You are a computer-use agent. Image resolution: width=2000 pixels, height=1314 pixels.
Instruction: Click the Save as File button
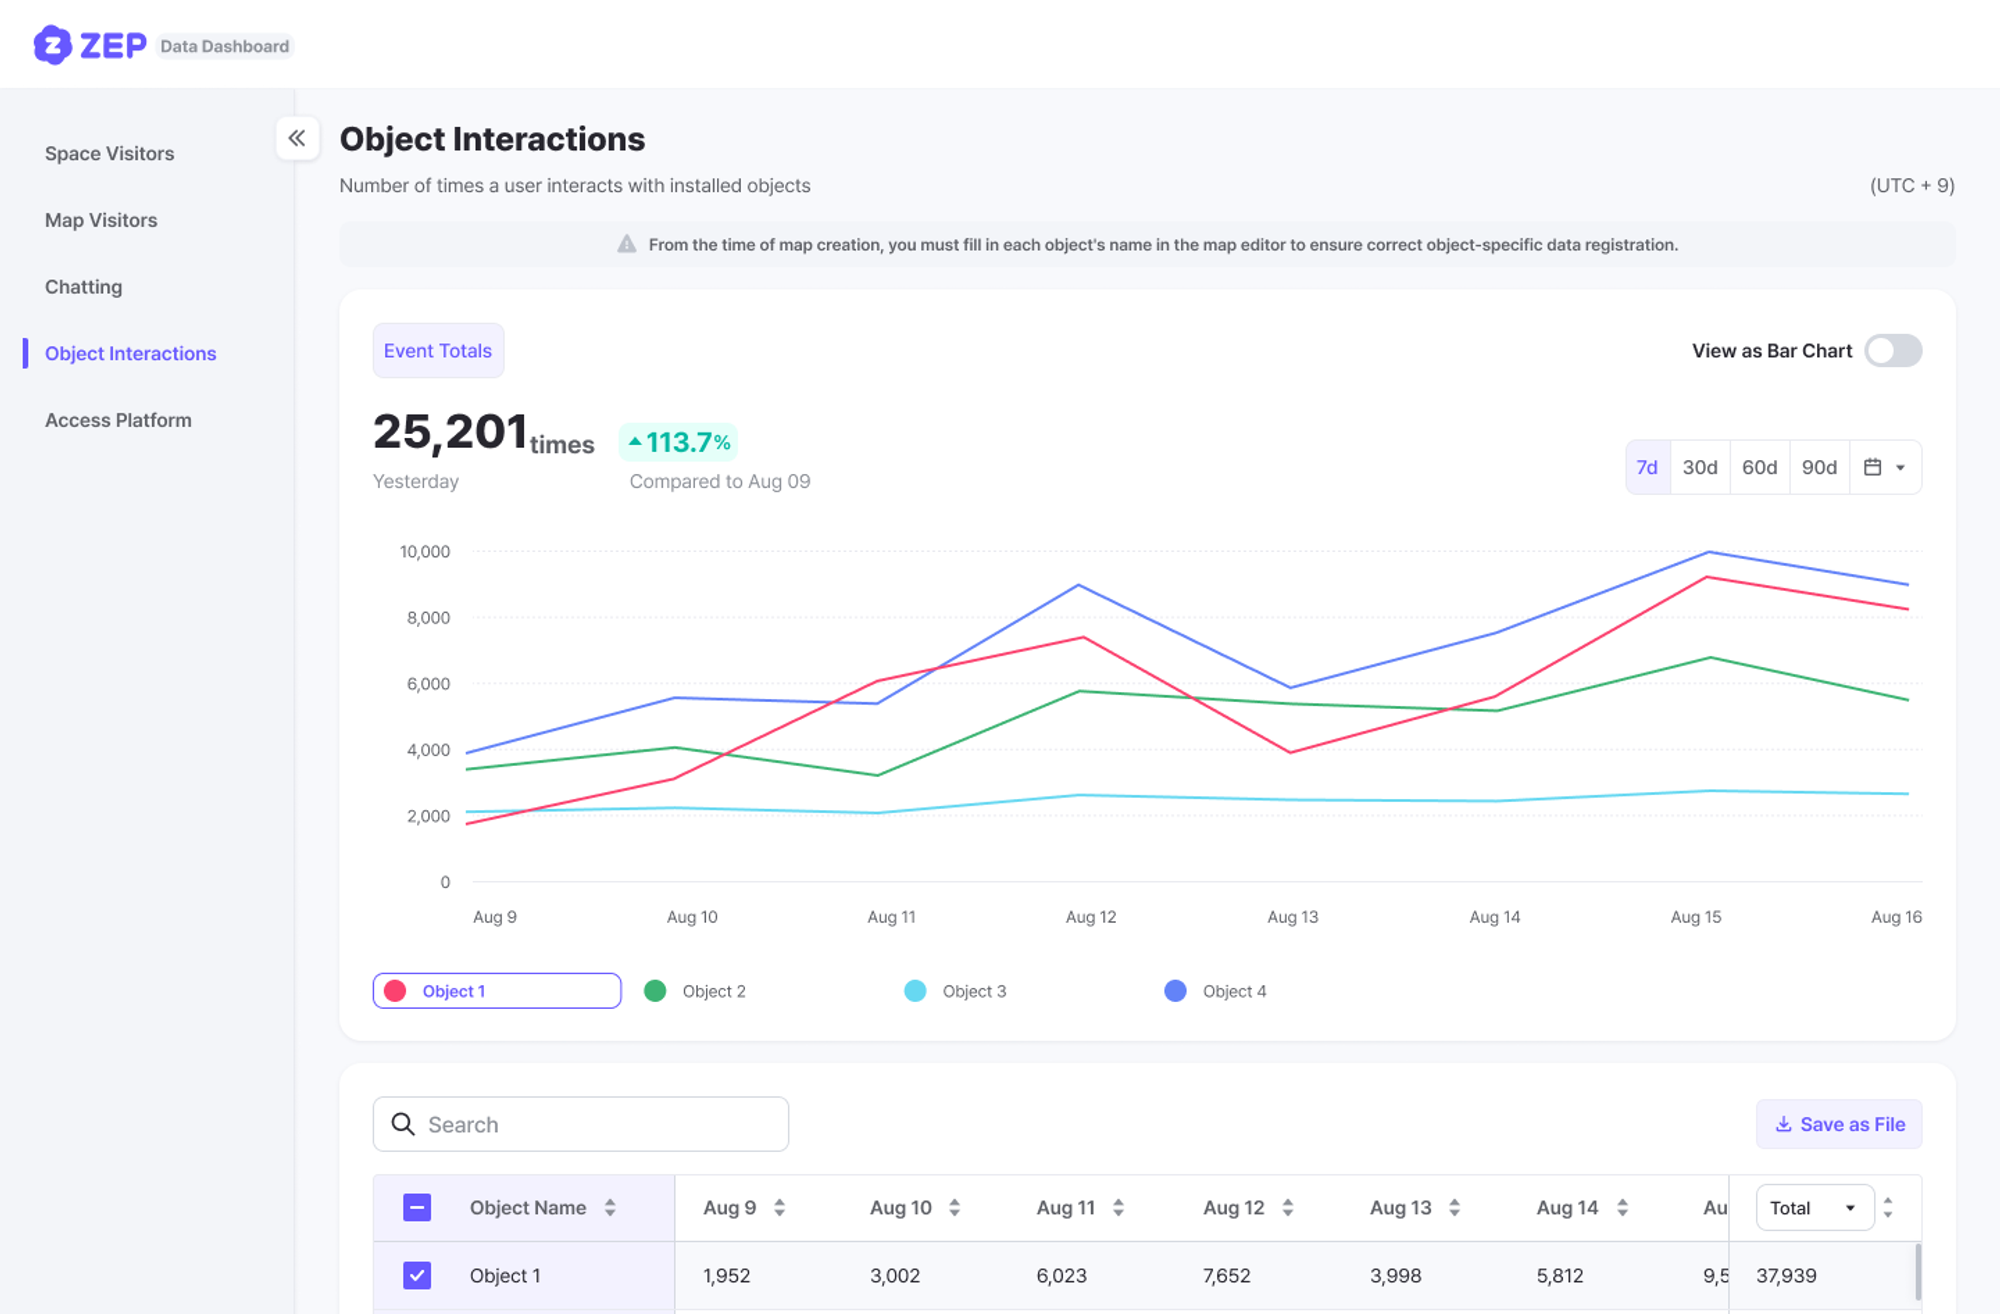[x=1838, y=1124]
